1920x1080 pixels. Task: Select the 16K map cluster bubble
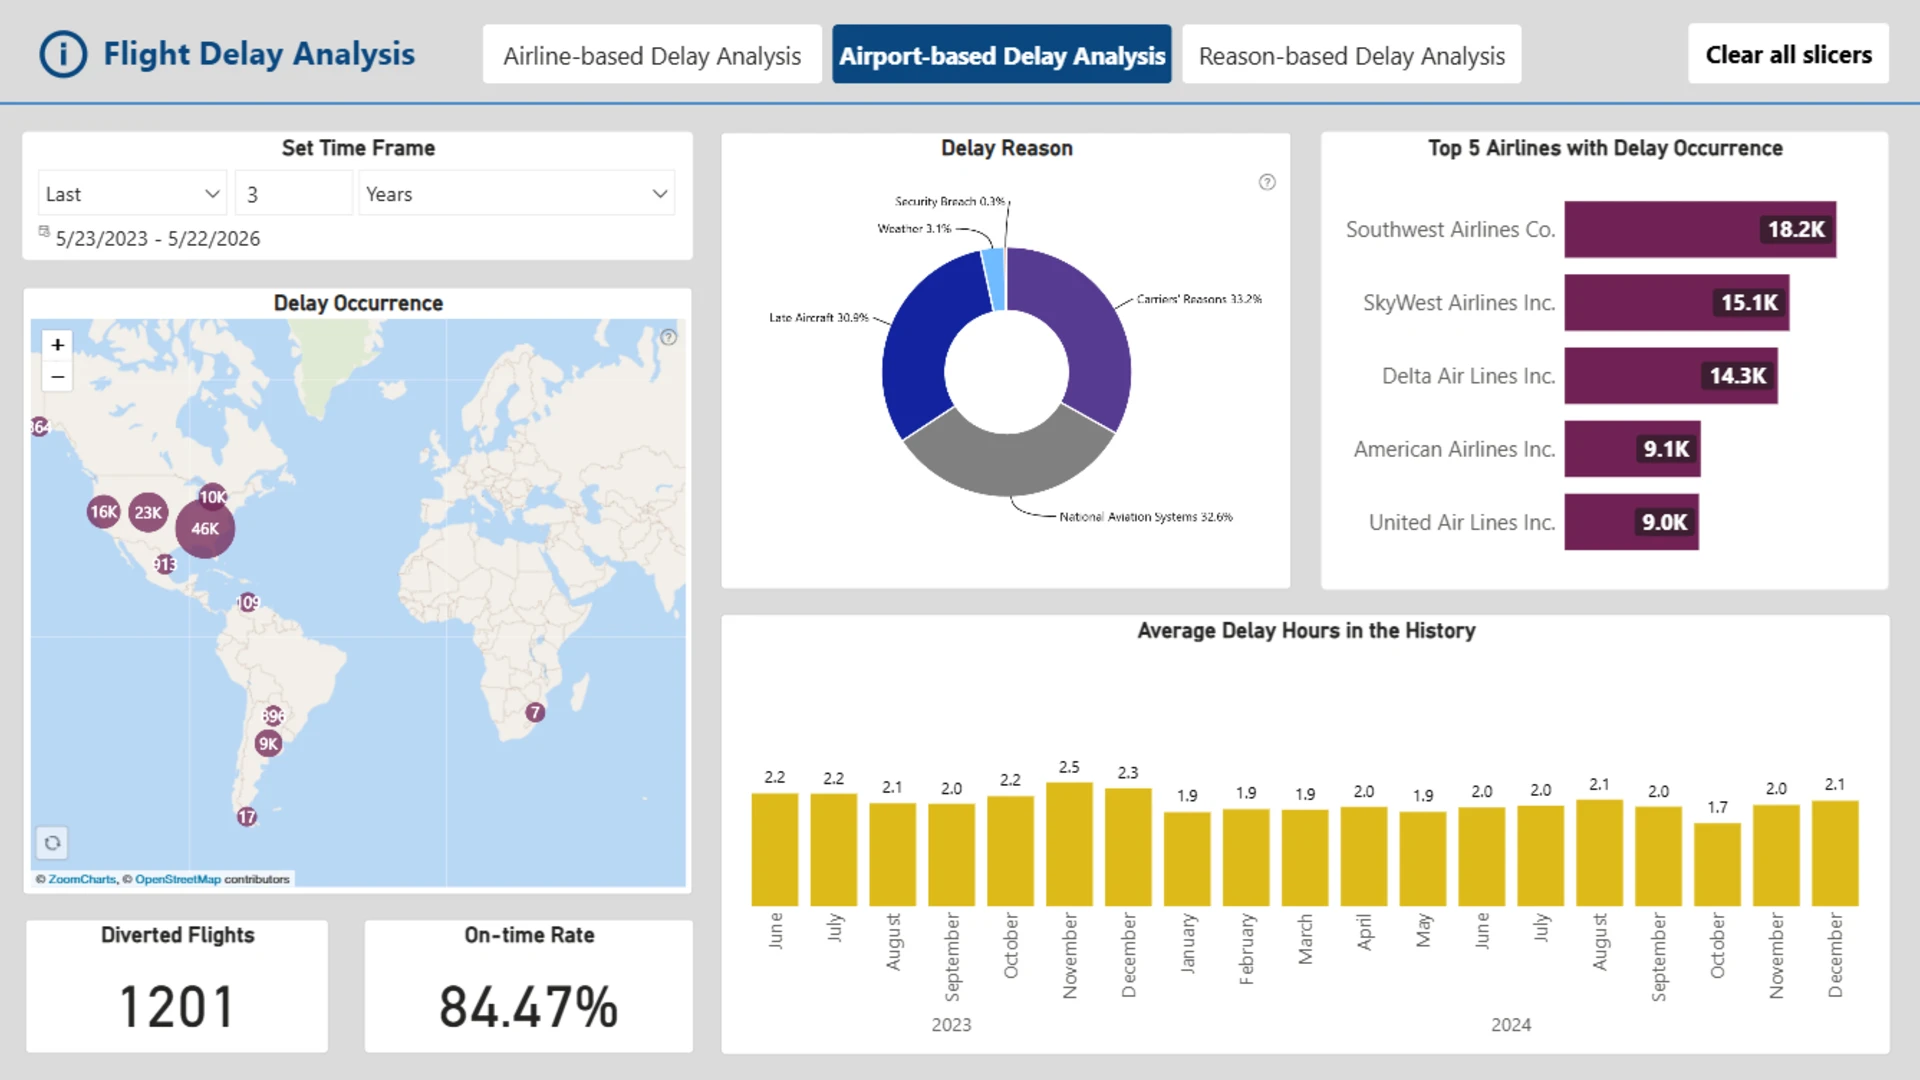click(103, 512)
